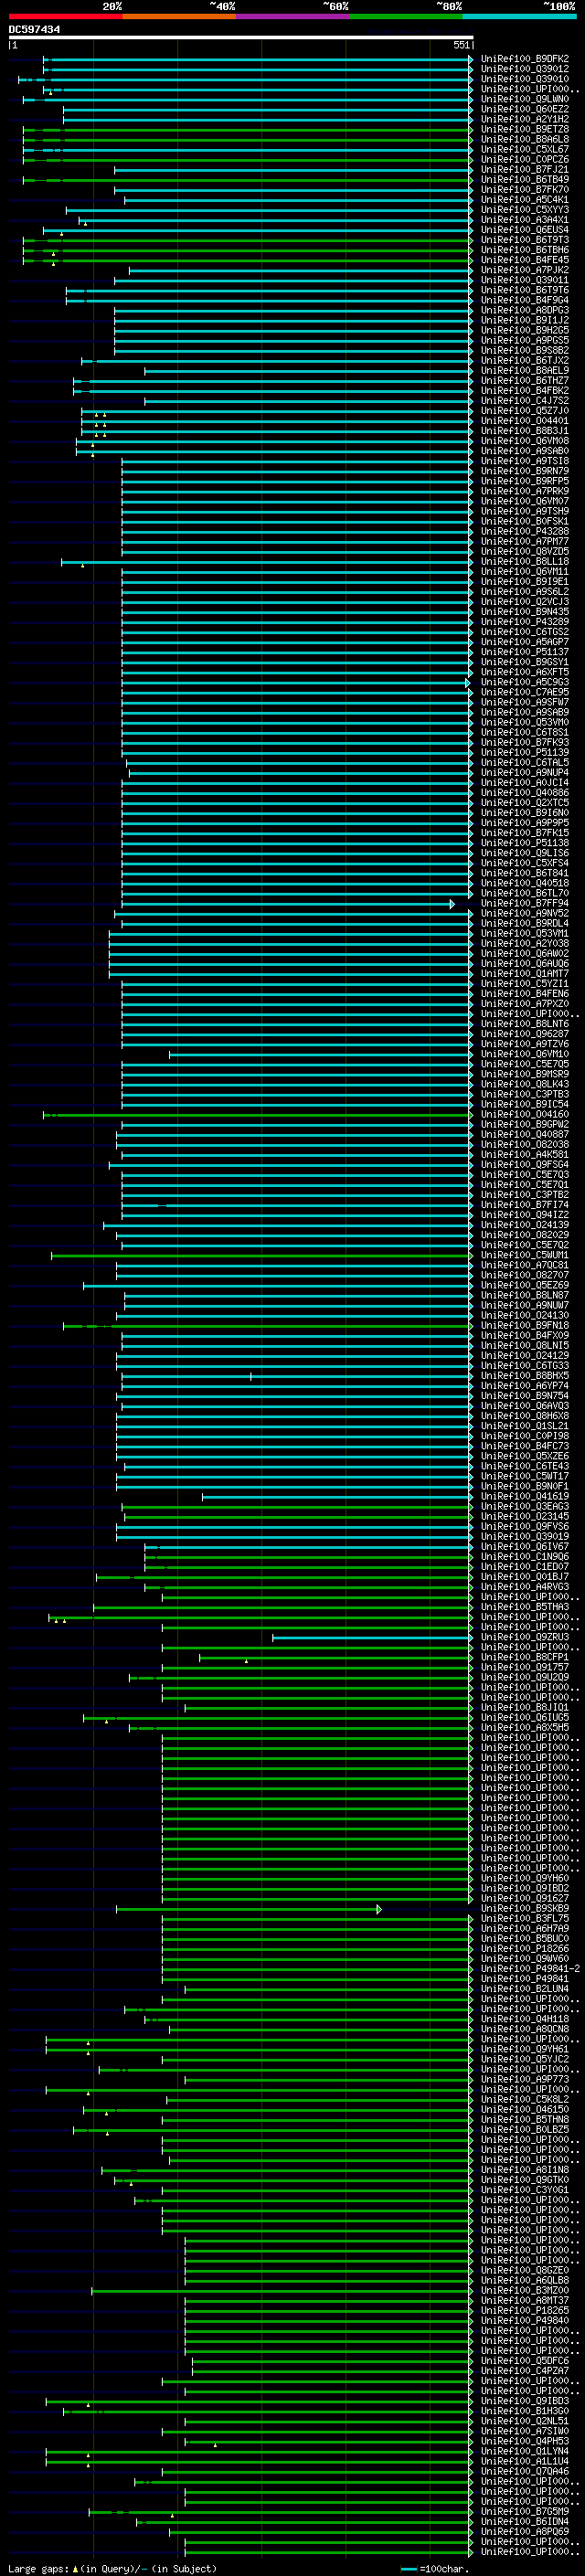
Task: Select hit UniRef100_Q5DFC6
Action: pyautogui.click(x=525, y=2360)
